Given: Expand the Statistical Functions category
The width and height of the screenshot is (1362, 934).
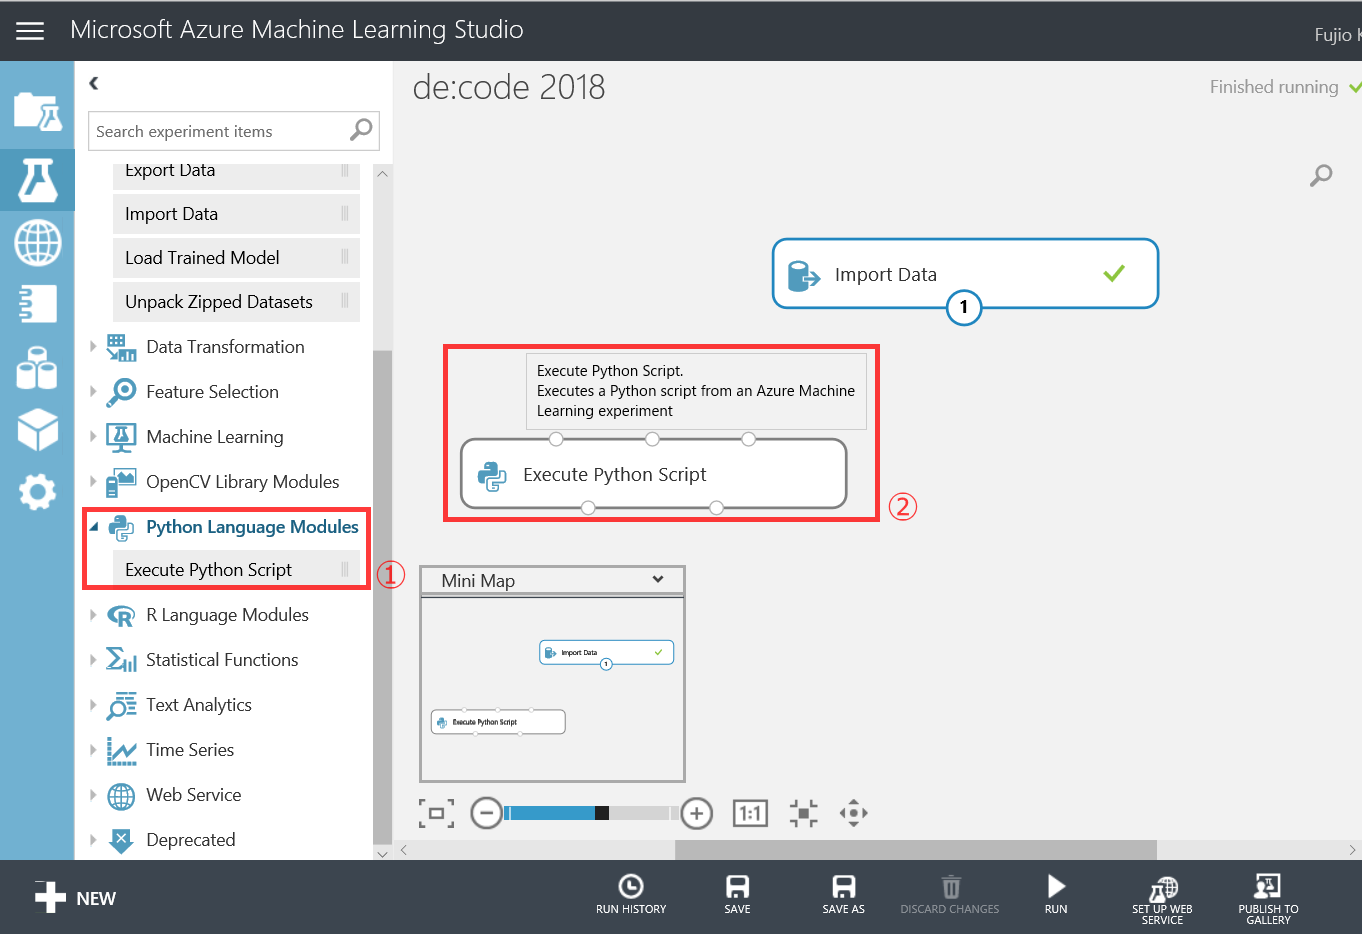Looking at the screenshot, I should [x=94, y=660].
